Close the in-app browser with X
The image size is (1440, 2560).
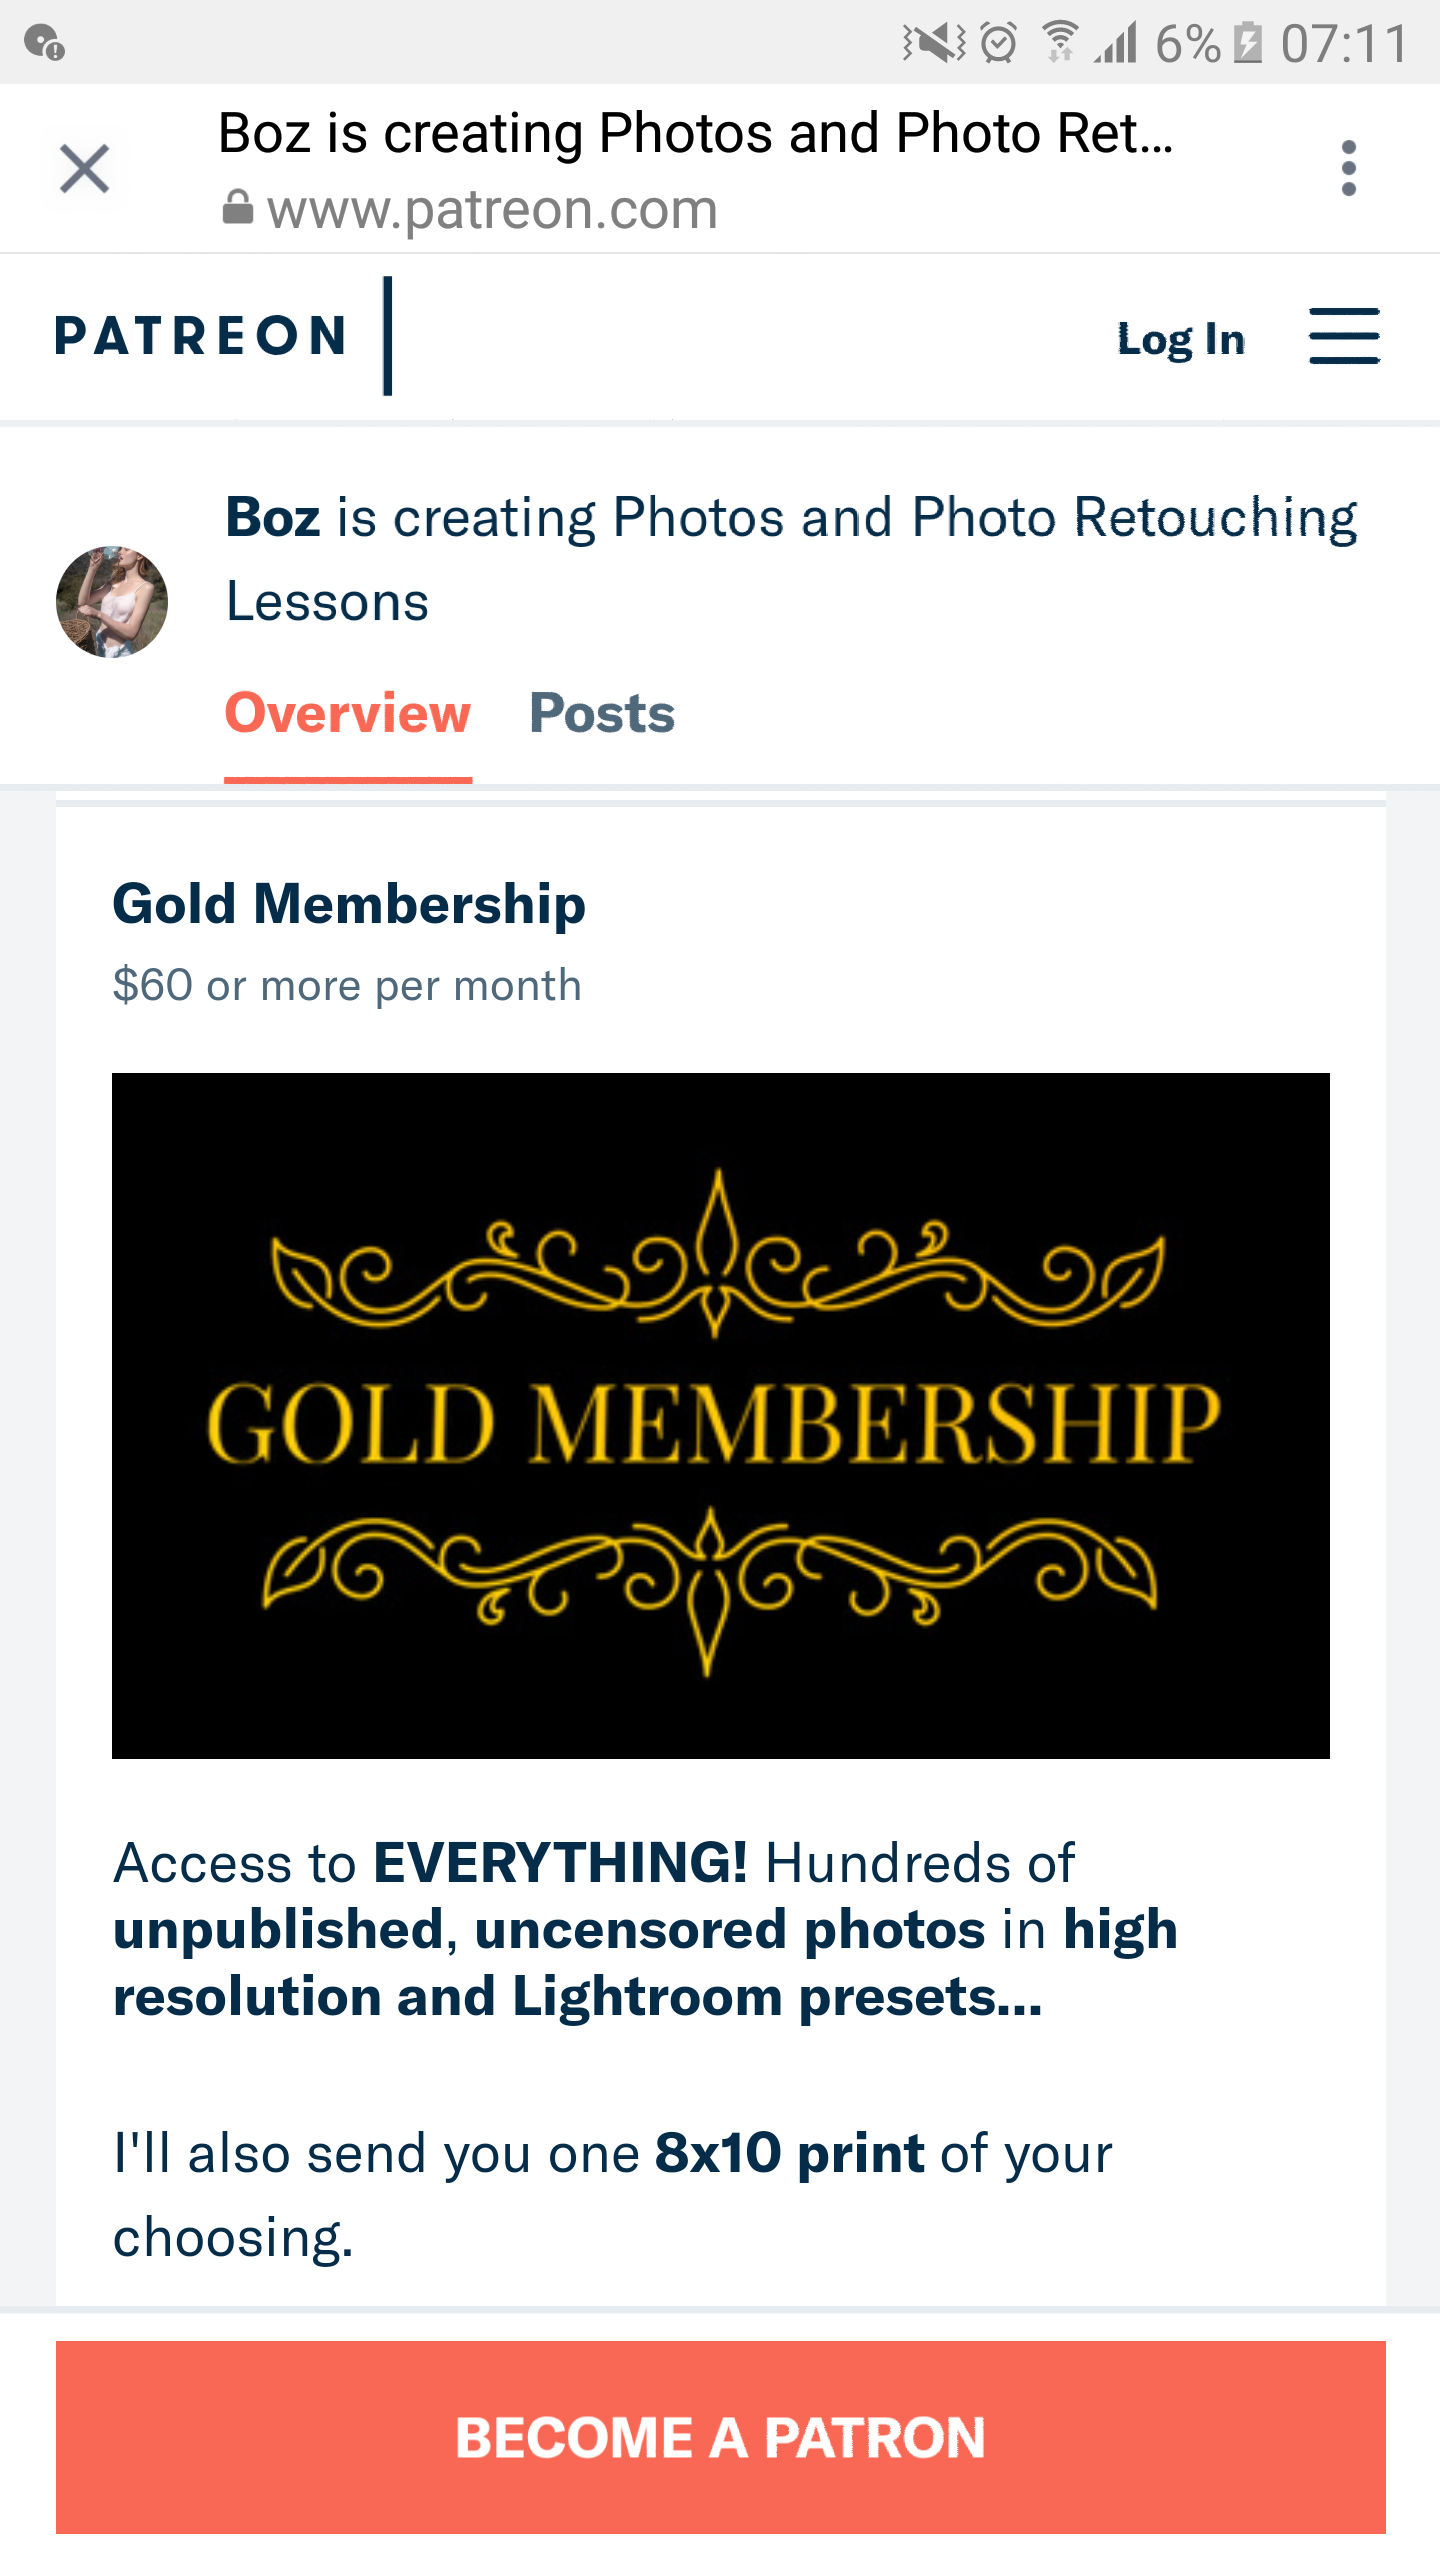84,168
